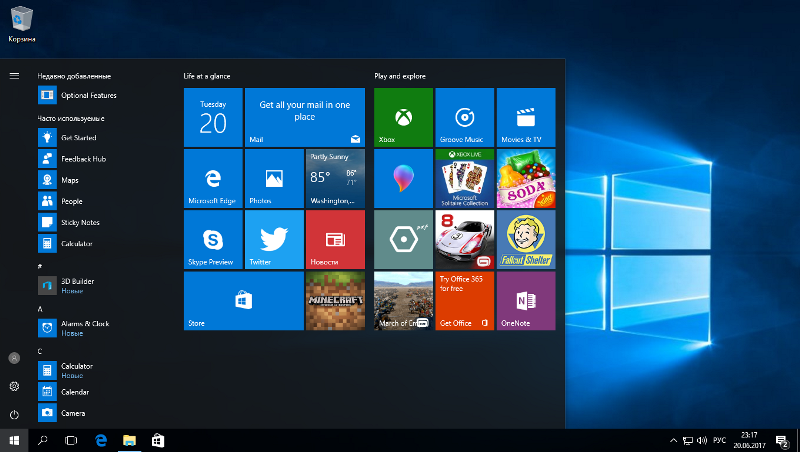Click the Life at a glance group title
Image resolution: width=800 pixels, height=452 pixels.
point(207,76)
